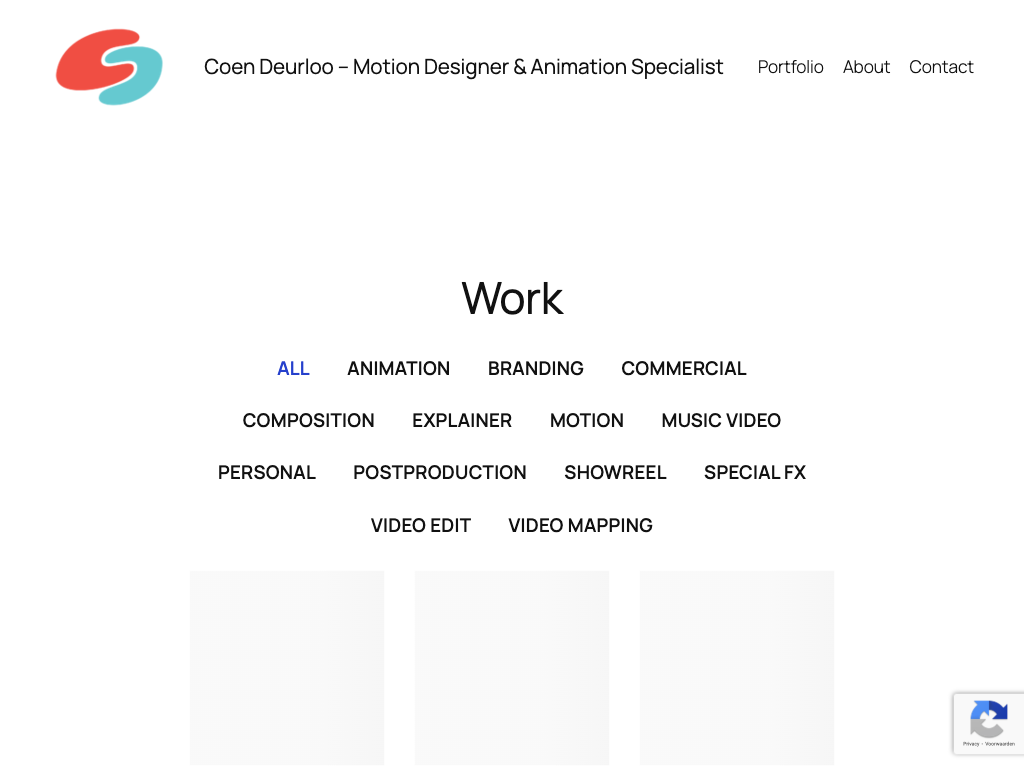Open the About page
The height and width of the screenshot is (768, 1024).
(866, 67)
